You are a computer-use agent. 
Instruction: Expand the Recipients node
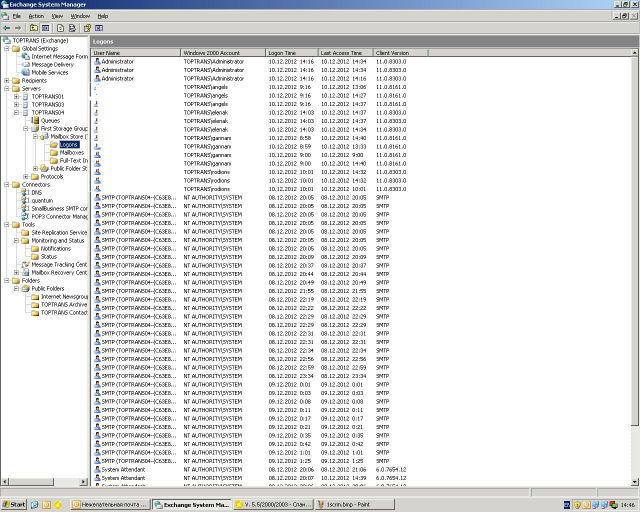[7, 80]
